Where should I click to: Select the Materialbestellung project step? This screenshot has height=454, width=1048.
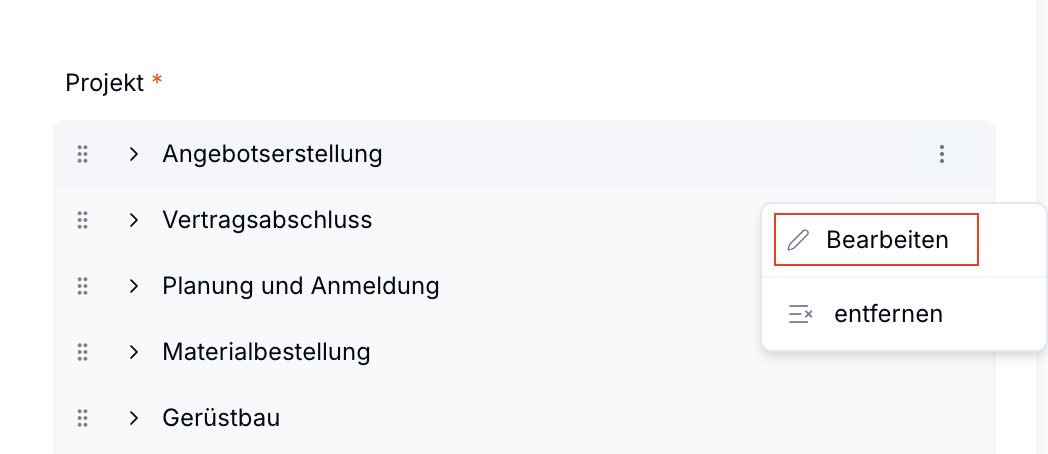266,352
